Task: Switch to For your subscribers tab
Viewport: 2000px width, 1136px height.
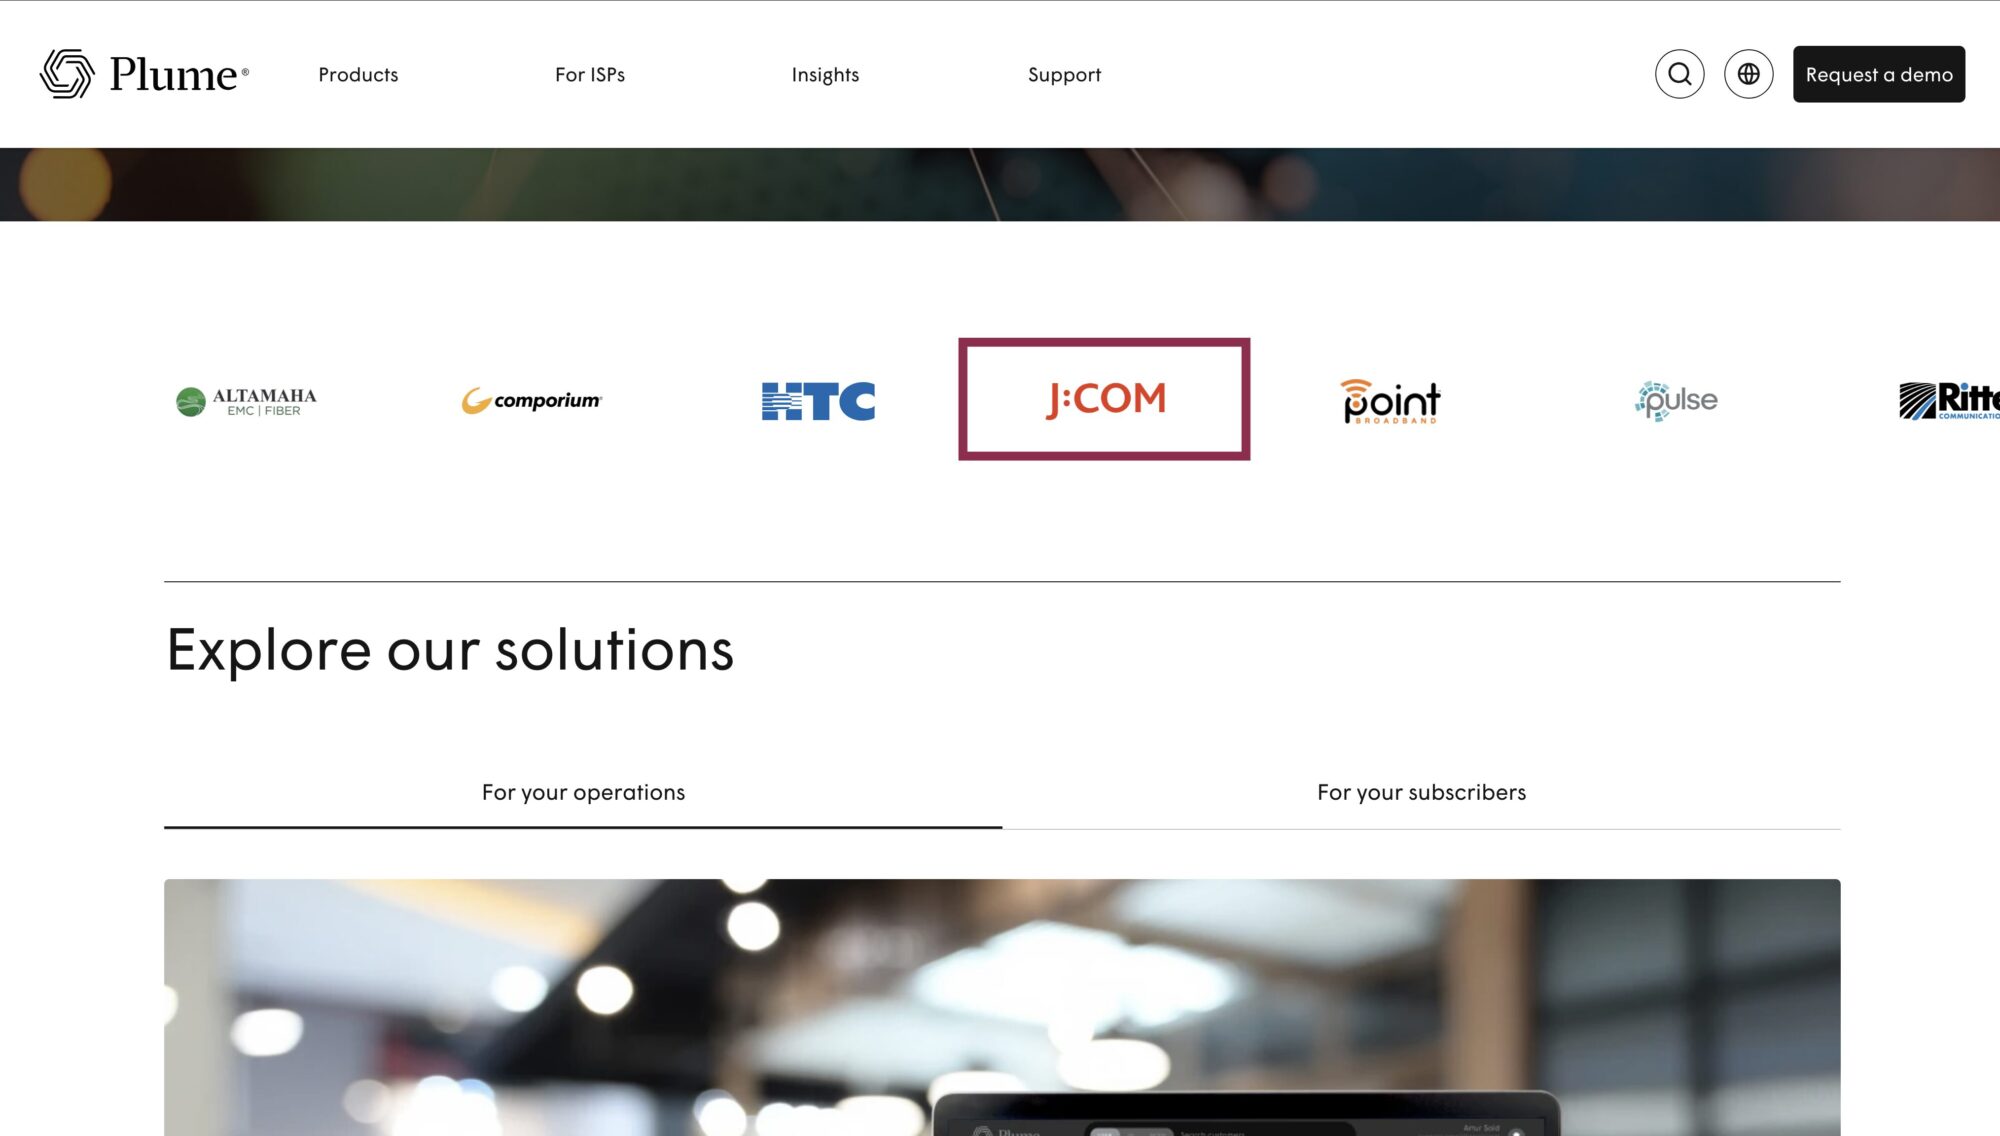Action: [1421, 793]
